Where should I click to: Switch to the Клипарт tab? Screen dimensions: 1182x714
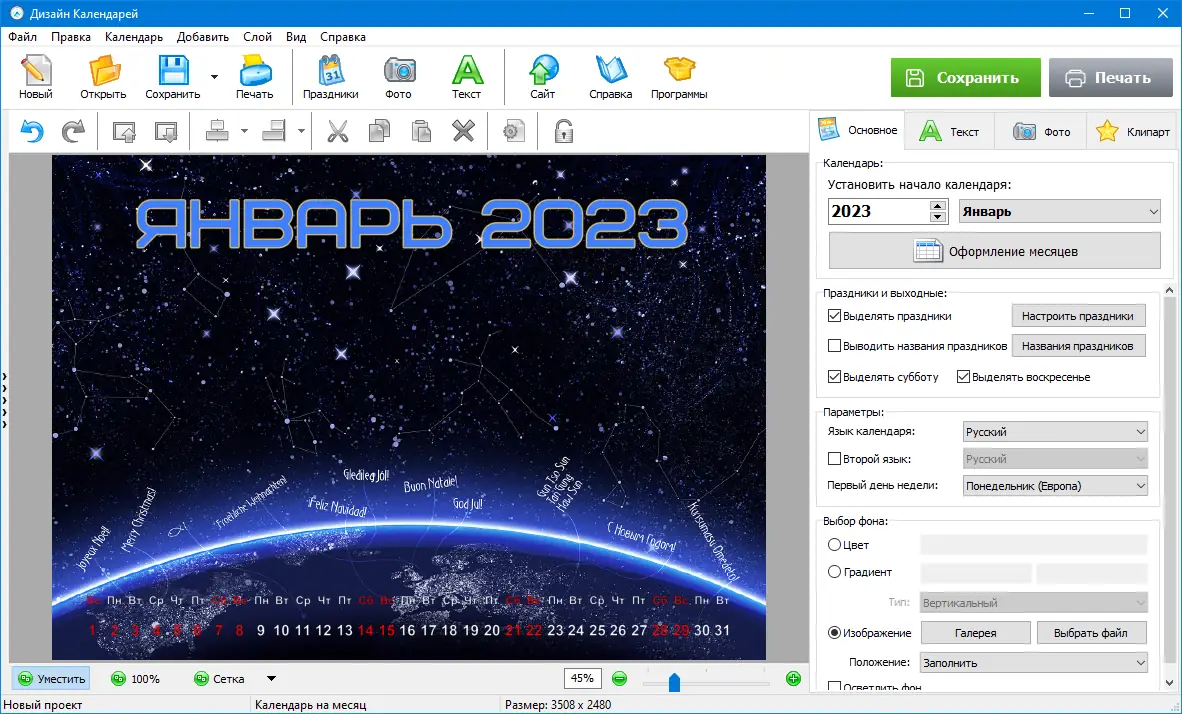pos(1132,131)
